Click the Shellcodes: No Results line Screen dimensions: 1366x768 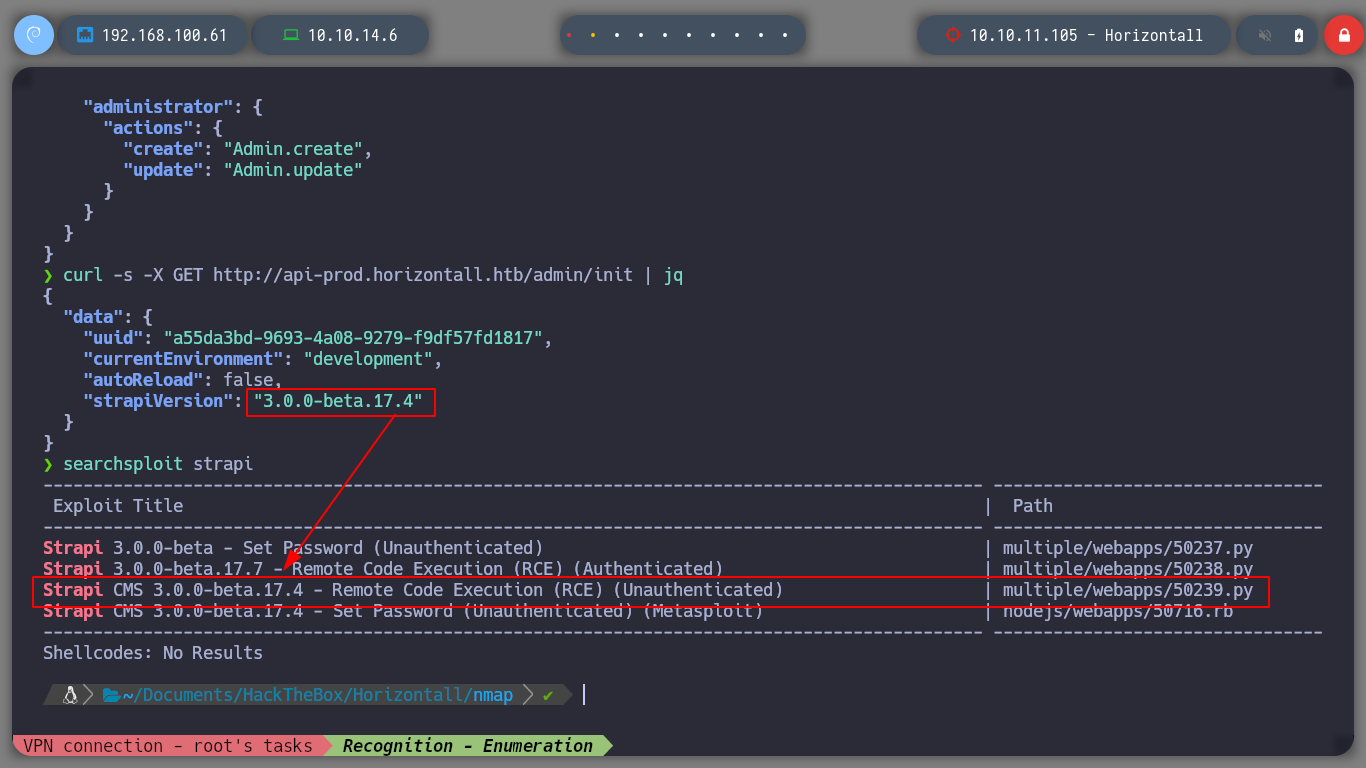[x=153, y=653]
